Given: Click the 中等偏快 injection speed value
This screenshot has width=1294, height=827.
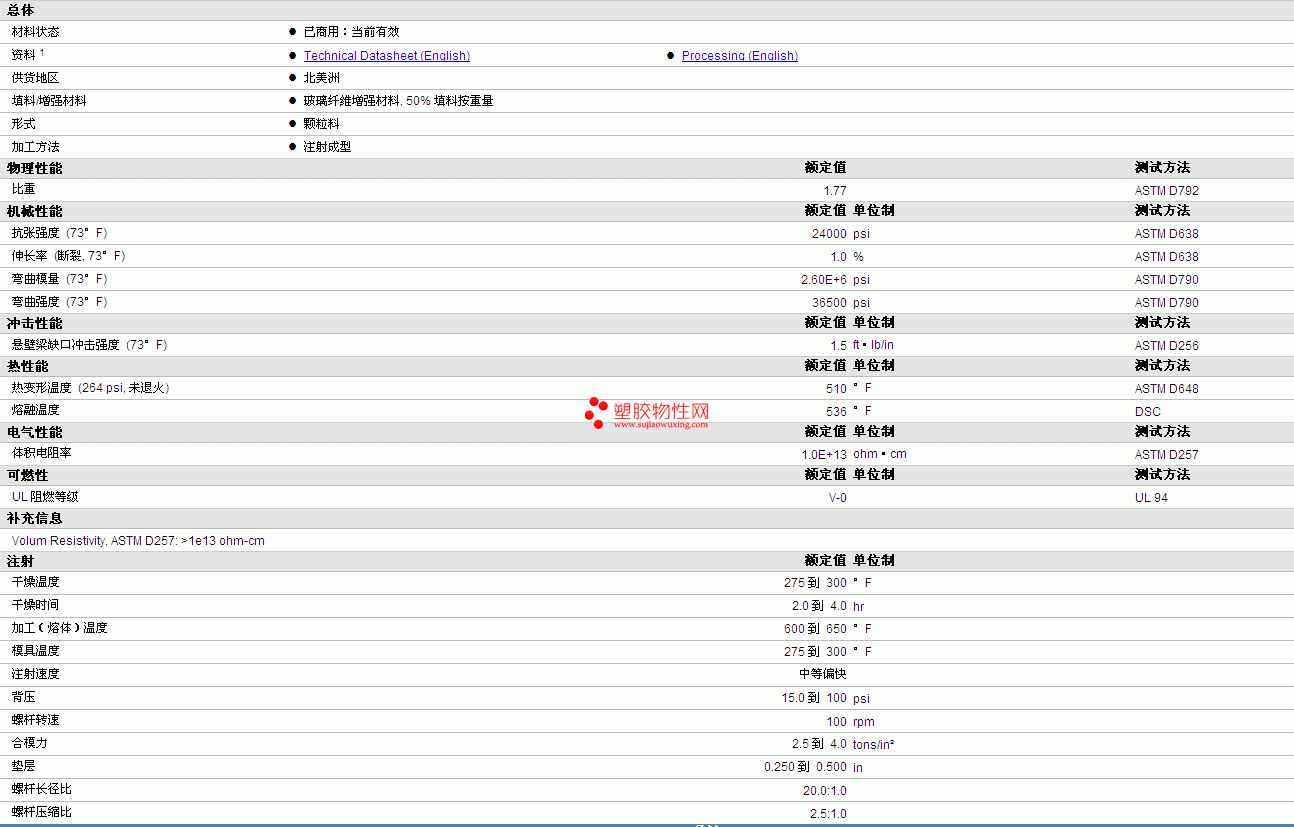Looking at the screenshot, I should pos(823,674).
